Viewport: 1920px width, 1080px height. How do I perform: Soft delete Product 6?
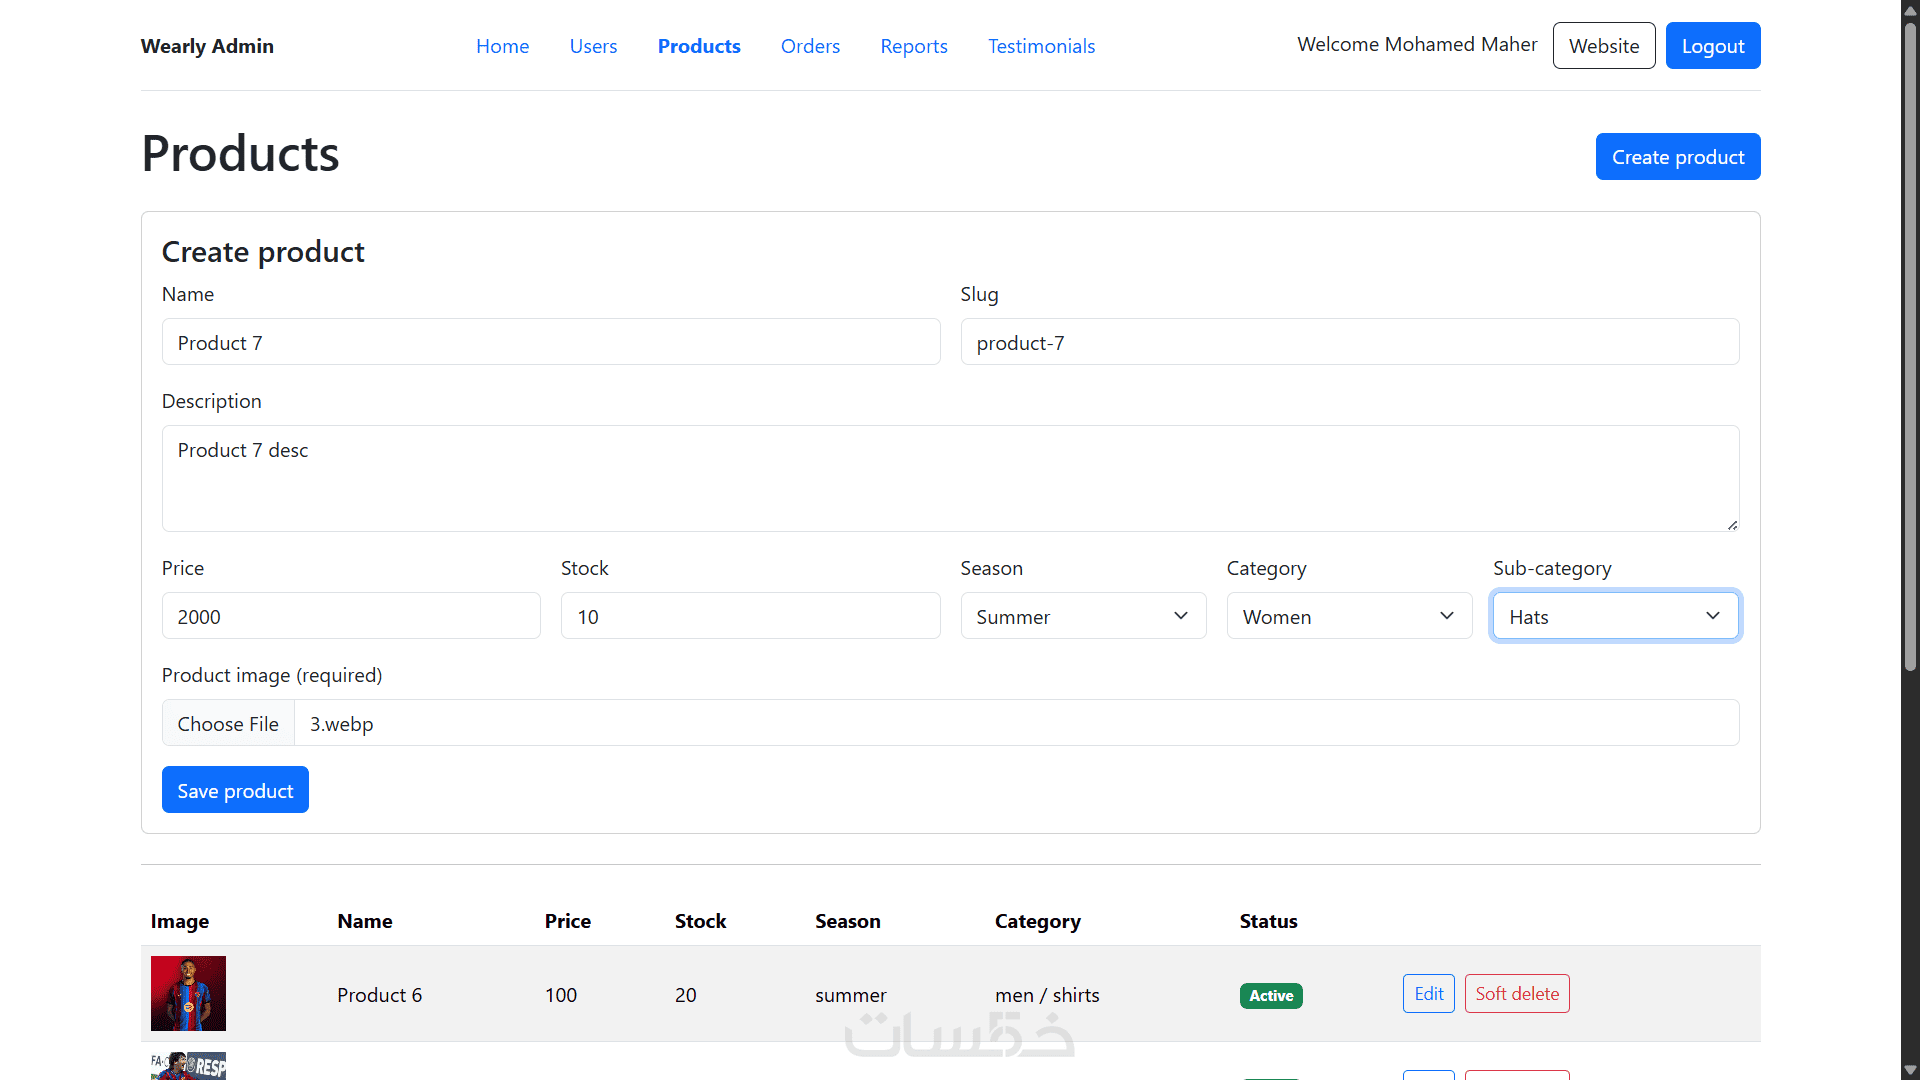1517,993
